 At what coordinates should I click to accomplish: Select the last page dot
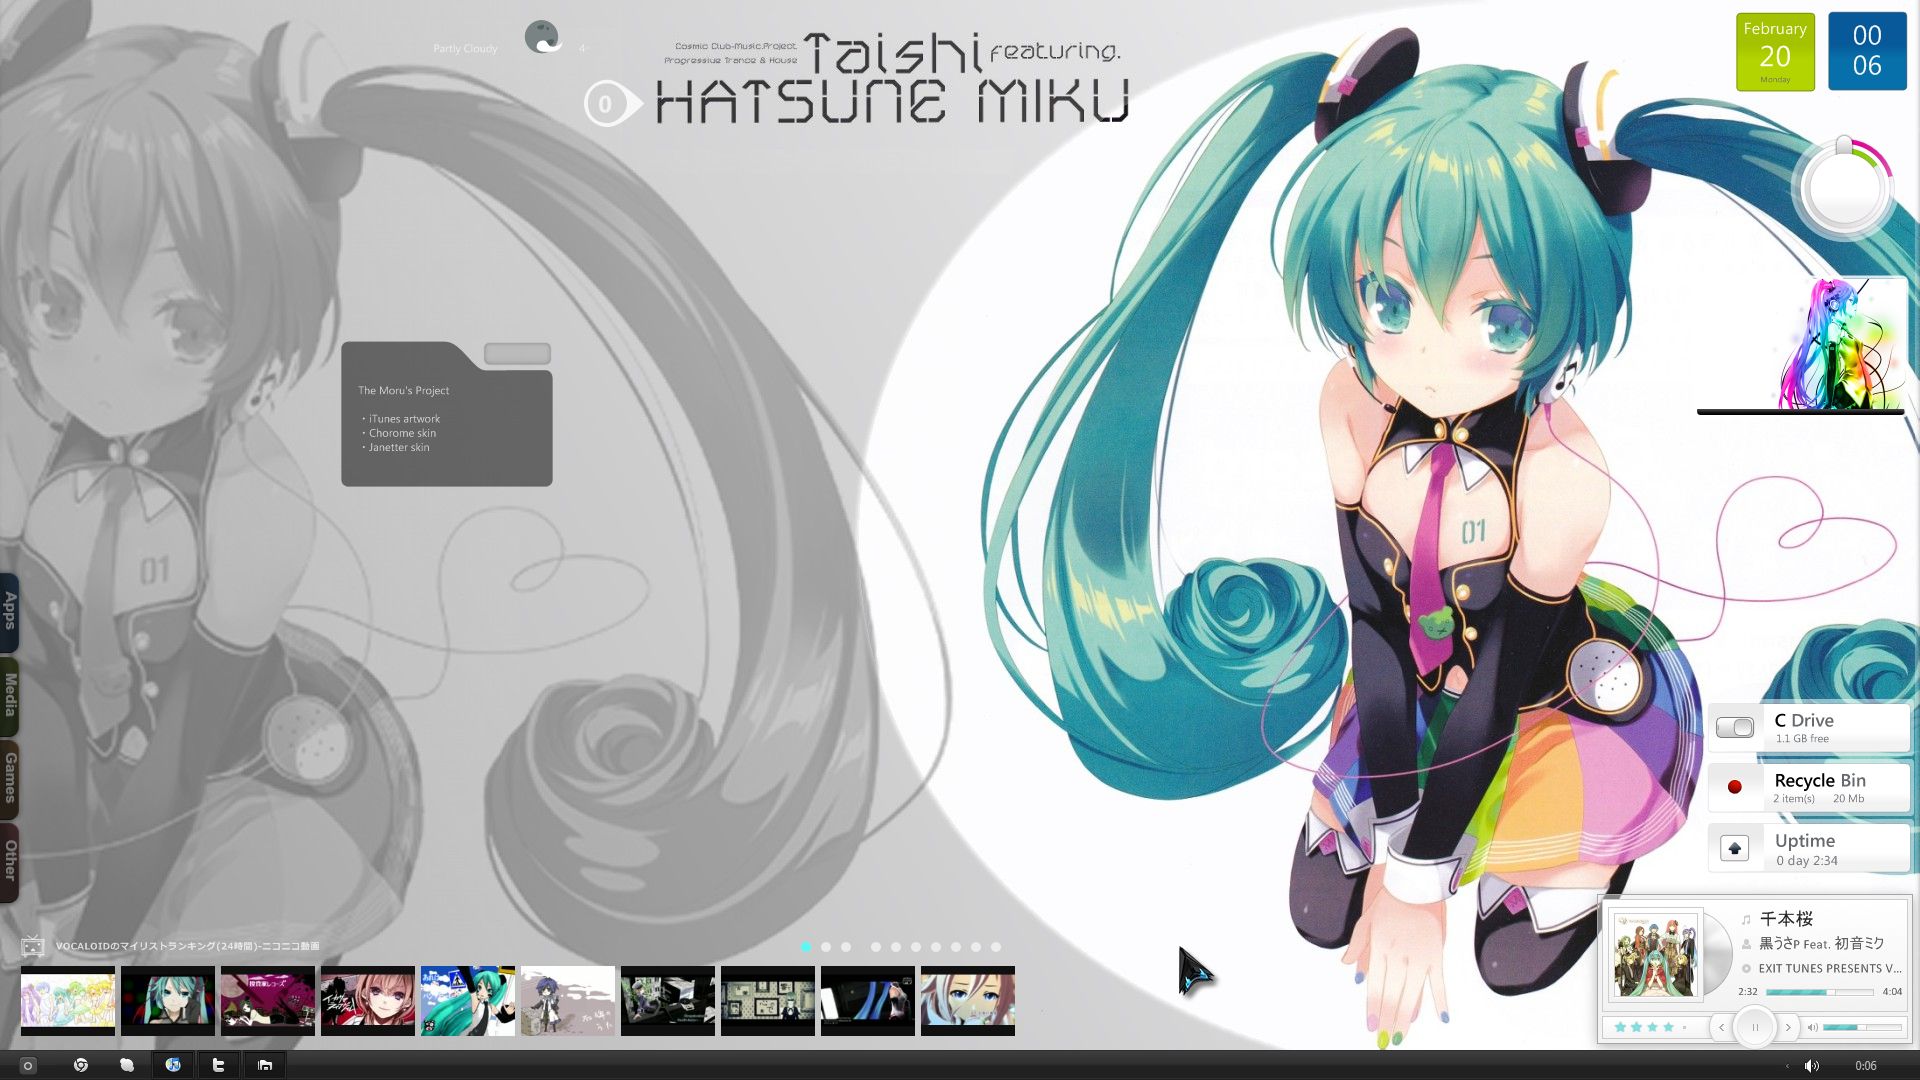[996, 946]
